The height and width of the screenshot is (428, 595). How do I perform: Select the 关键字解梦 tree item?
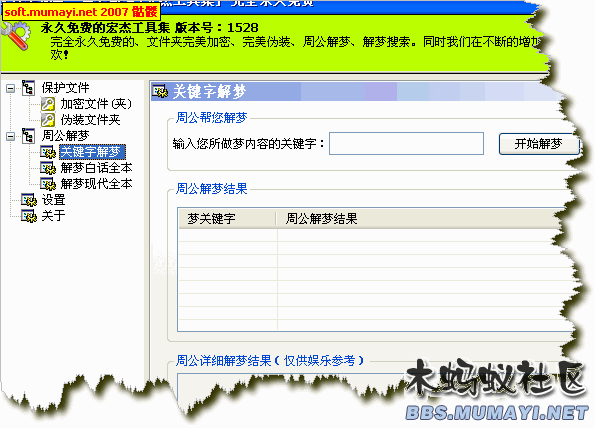click(92, 152)
